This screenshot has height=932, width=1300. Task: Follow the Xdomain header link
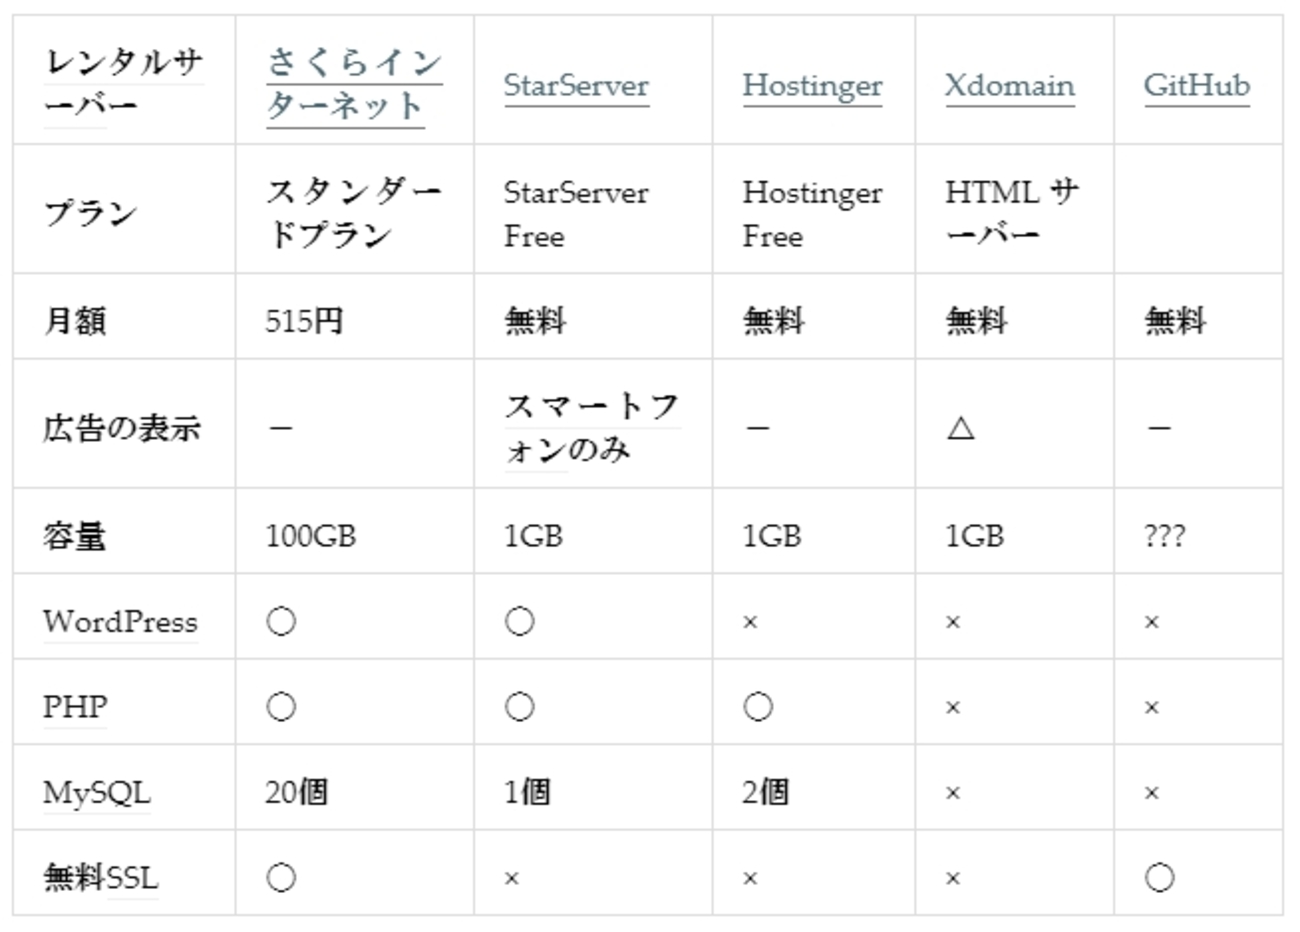pos(1009,86)
